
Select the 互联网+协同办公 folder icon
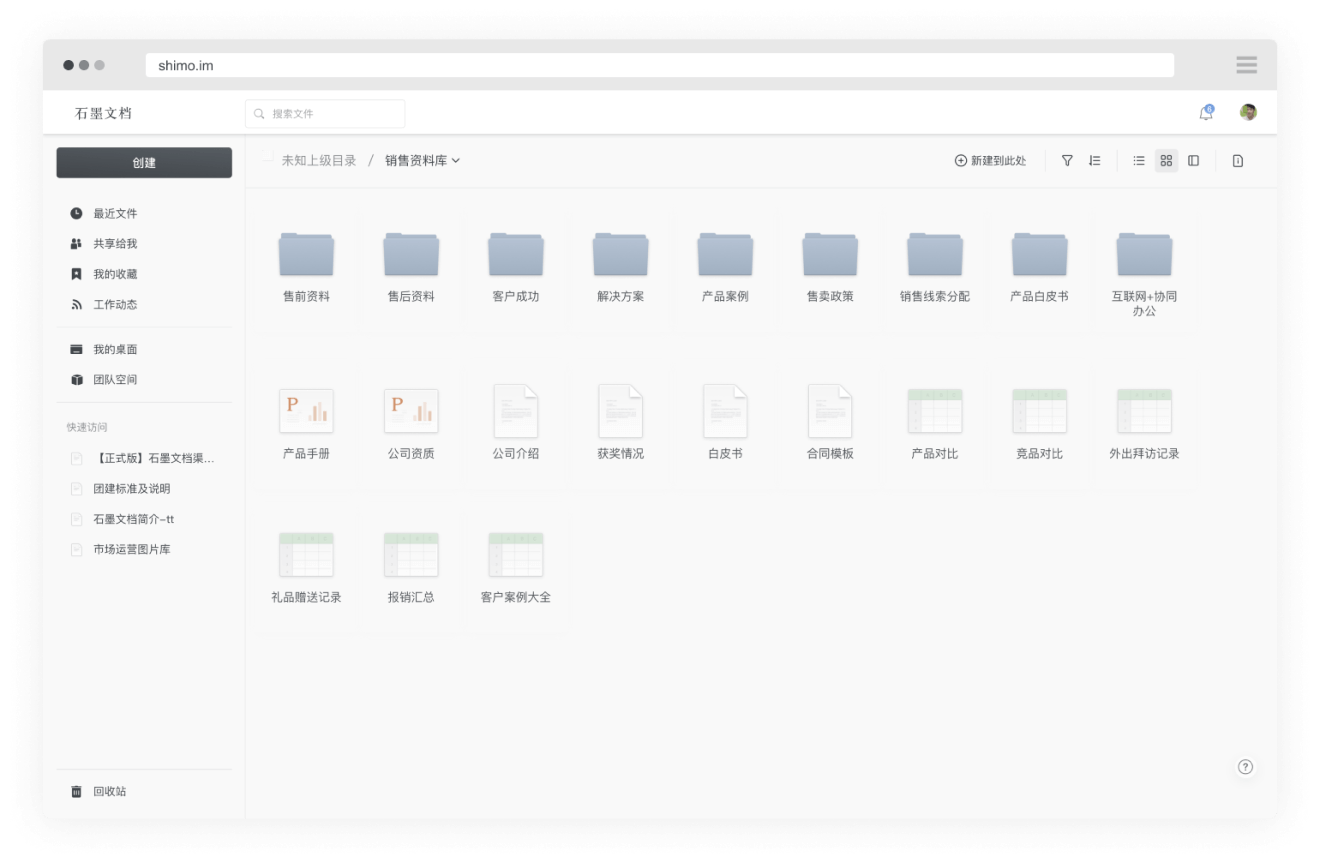click(x=1144, y=254)
